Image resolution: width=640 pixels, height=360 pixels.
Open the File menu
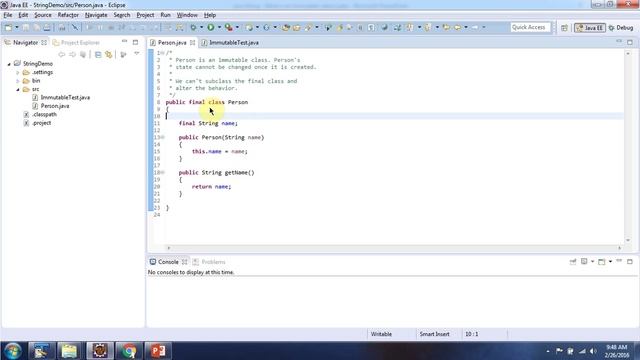(x=8, y=15)
